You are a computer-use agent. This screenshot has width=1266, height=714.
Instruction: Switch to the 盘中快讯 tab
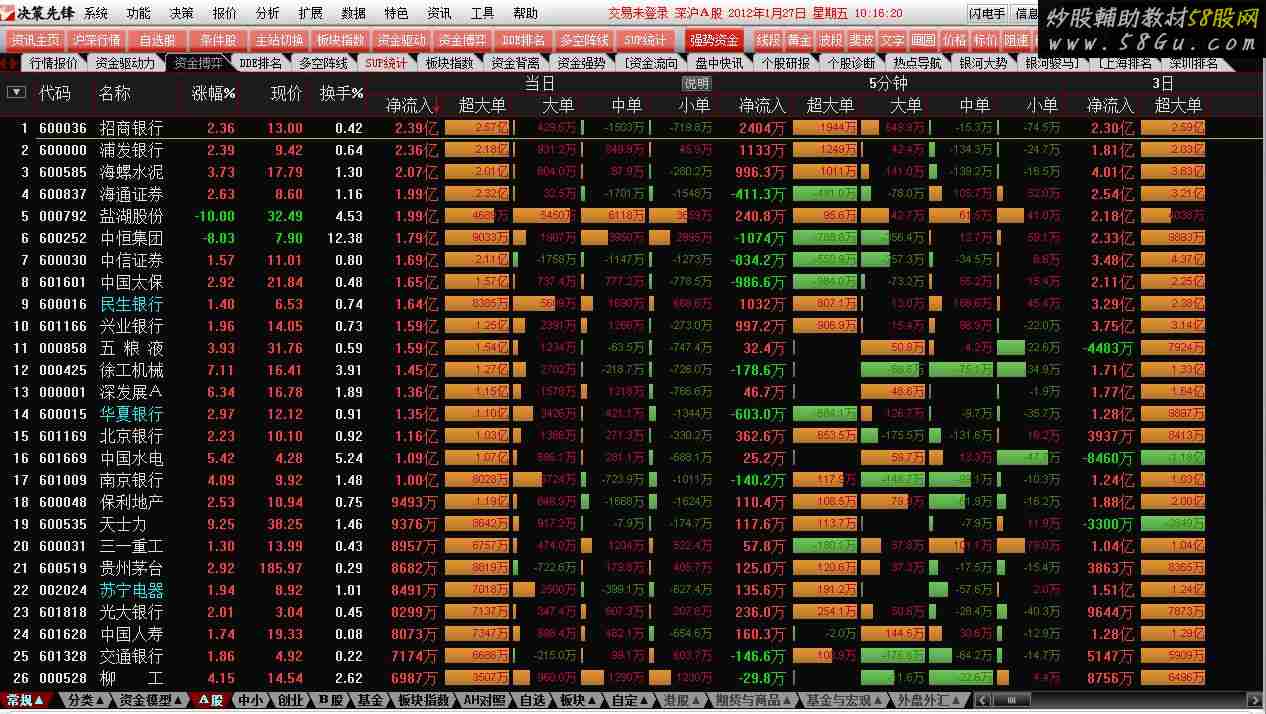(719, 63)
